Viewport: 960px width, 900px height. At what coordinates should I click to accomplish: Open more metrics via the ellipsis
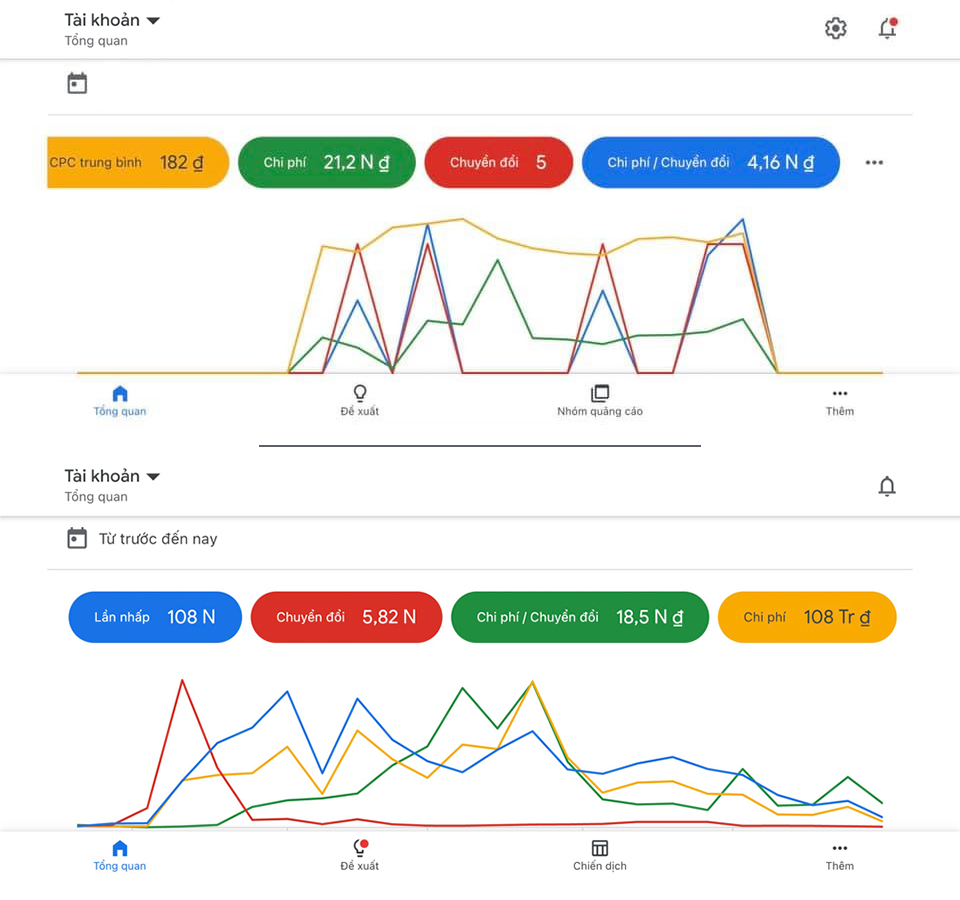874,162
